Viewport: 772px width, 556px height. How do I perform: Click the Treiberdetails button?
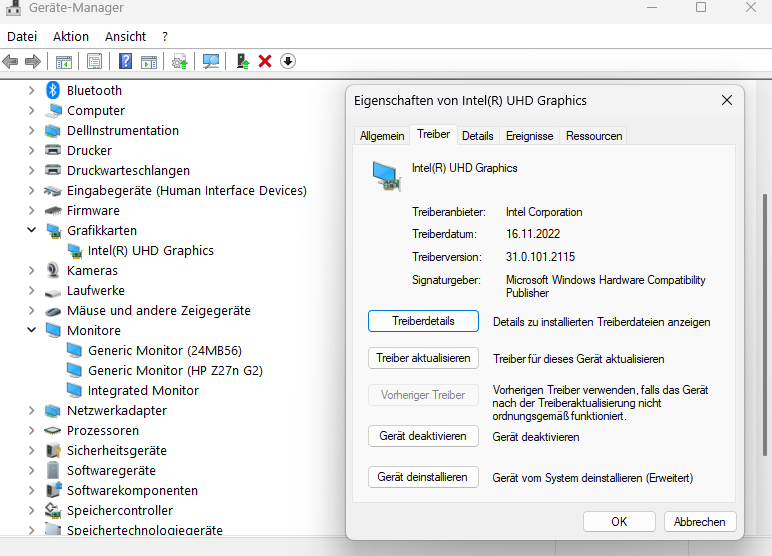[423, 321]
